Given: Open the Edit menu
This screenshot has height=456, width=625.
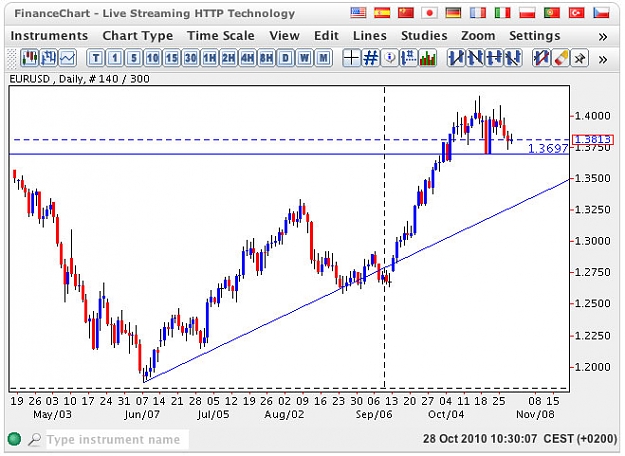Looking at the screenshot, I should point(326,36).
